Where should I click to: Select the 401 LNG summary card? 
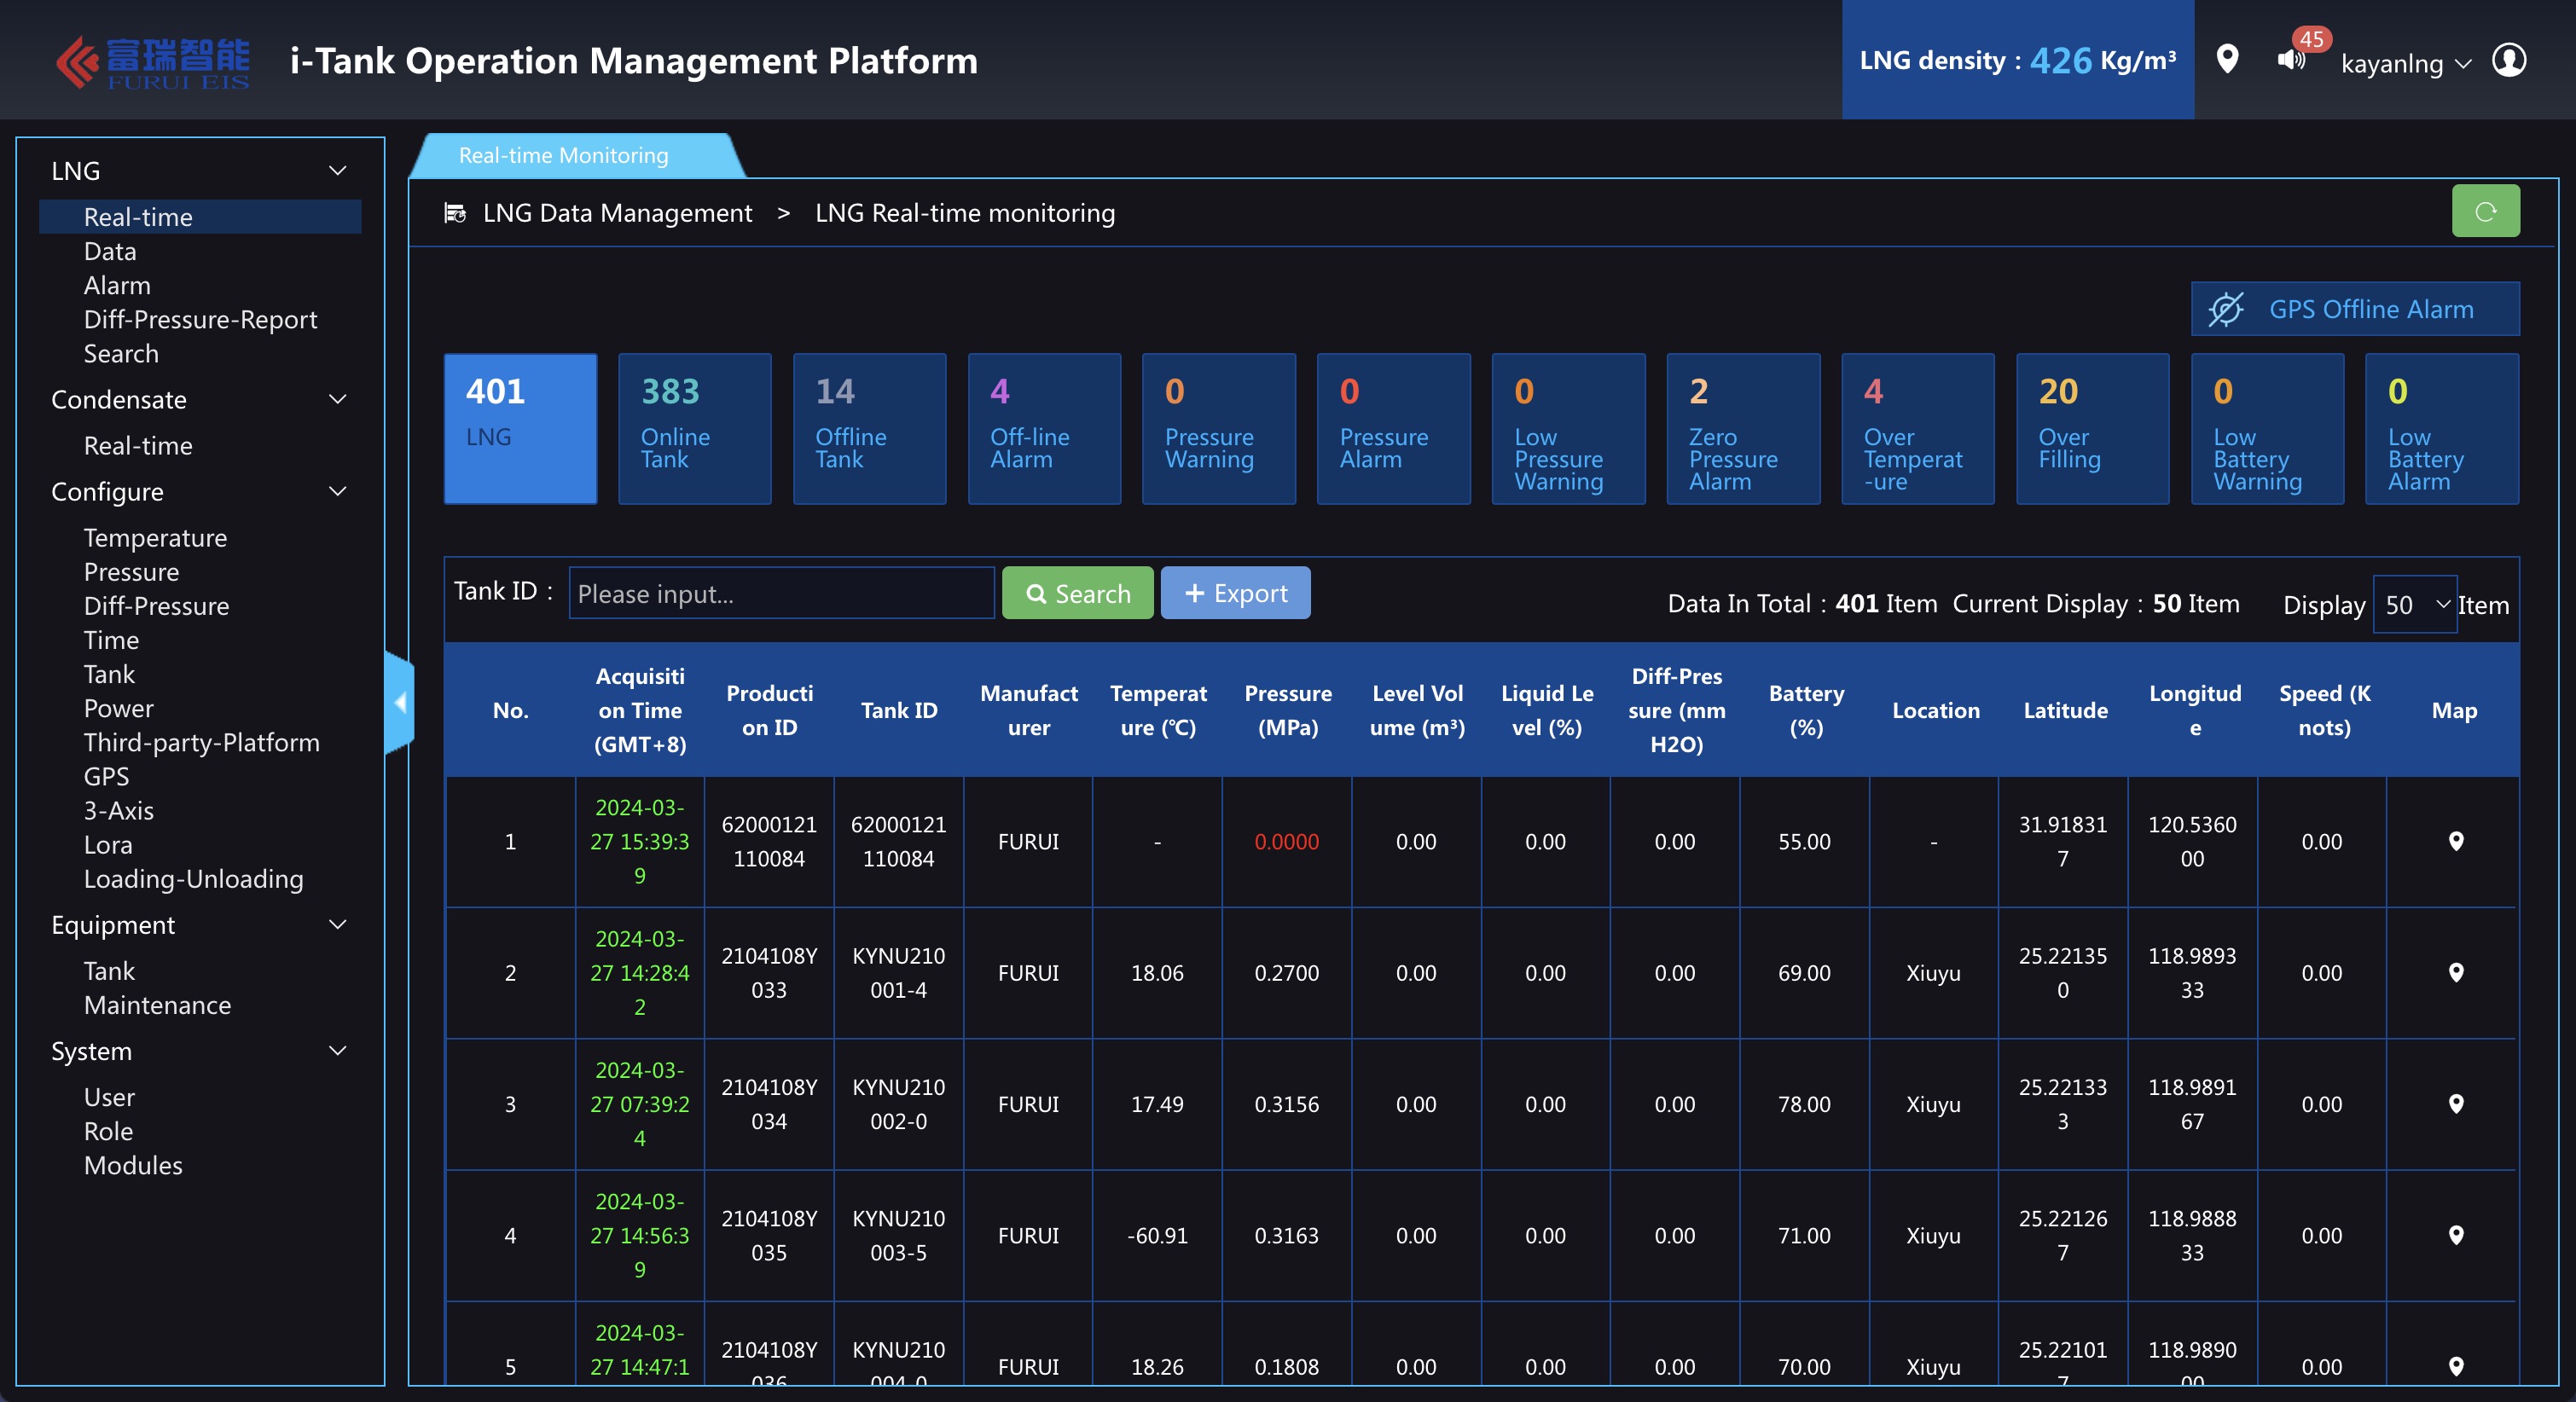pyautogui.click(x=520, y=428)
